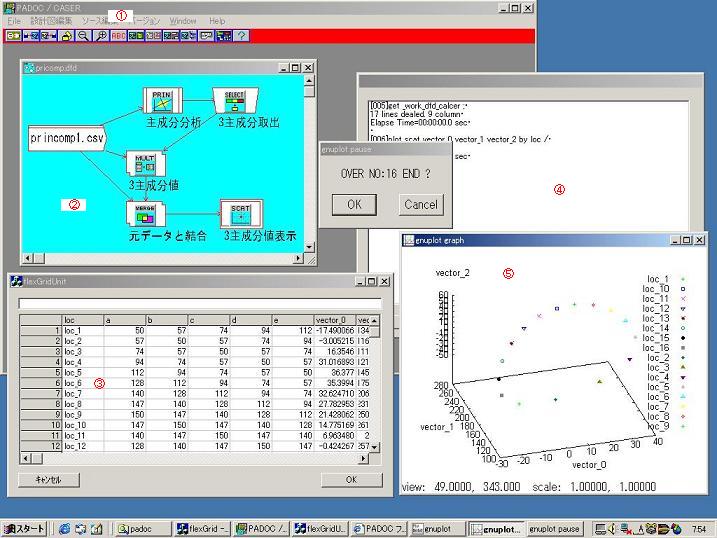Image resolution: width=717 pixels, height=538 pixels.
Task: Click the princomp1.csv data file node
Action: [66, 136]
